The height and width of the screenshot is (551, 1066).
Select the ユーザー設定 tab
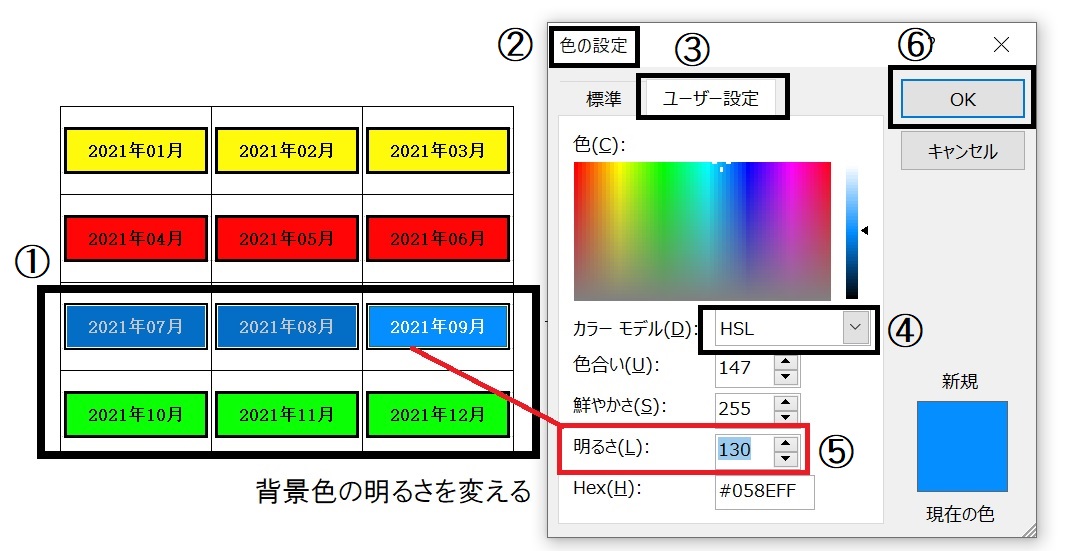(x=710, y=99)
